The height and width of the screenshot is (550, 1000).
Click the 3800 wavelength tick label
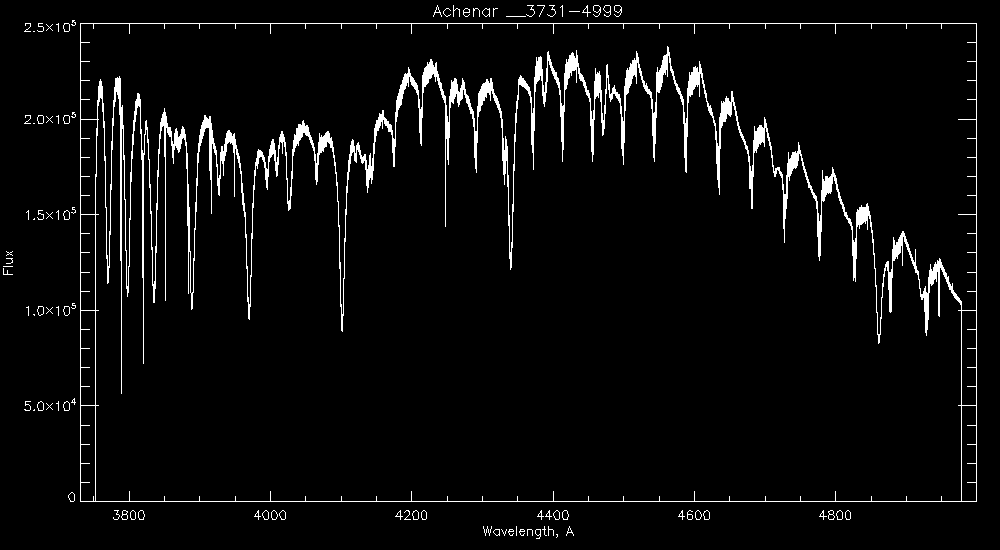pos(129,515)
